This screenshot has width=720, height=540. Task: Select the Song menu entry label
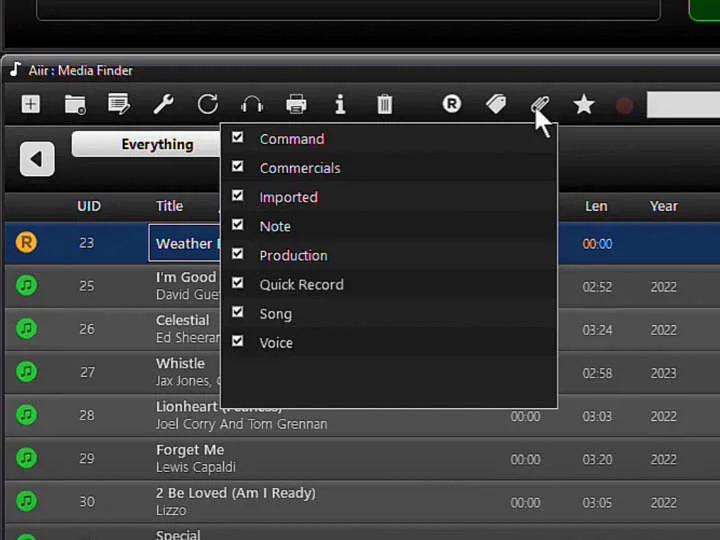point(276,314)
